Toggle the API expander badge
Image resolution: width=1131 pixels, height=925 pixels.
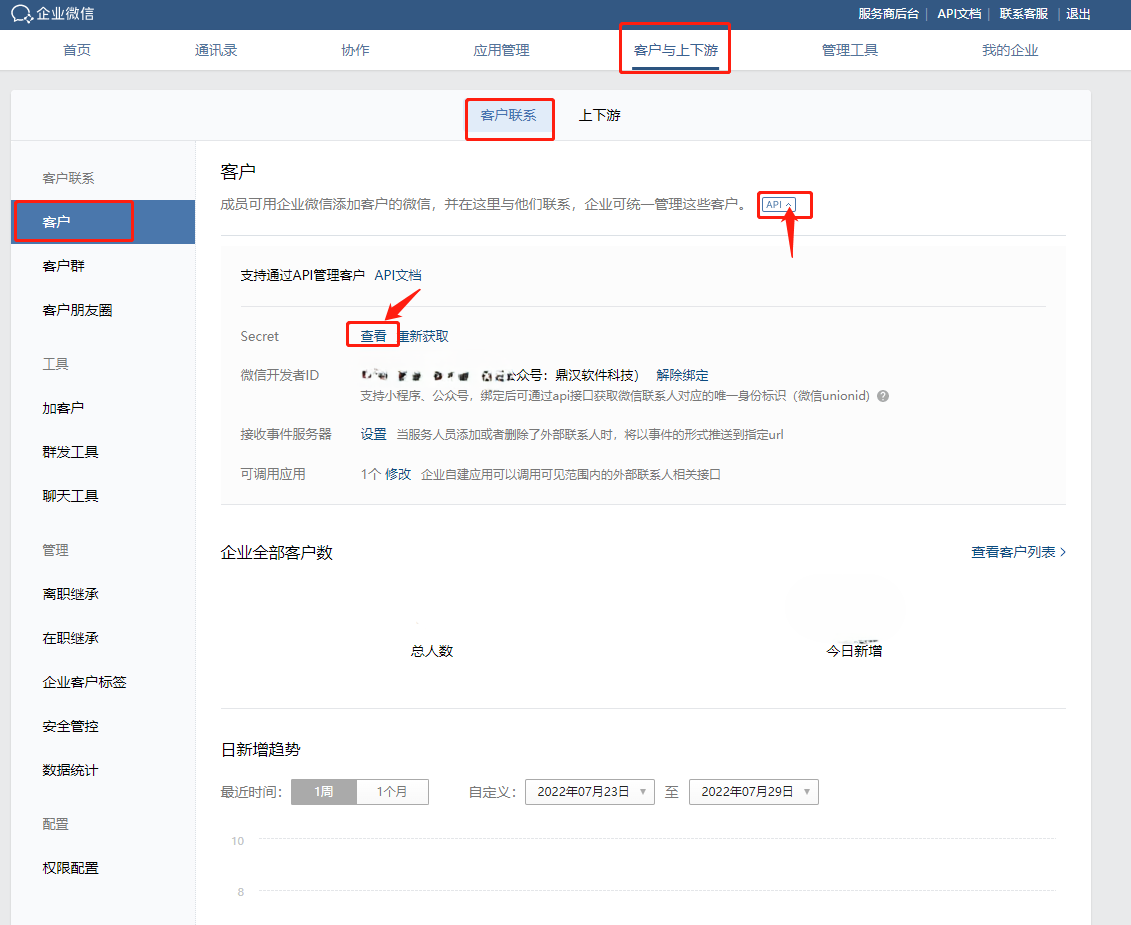pos(779,205)
